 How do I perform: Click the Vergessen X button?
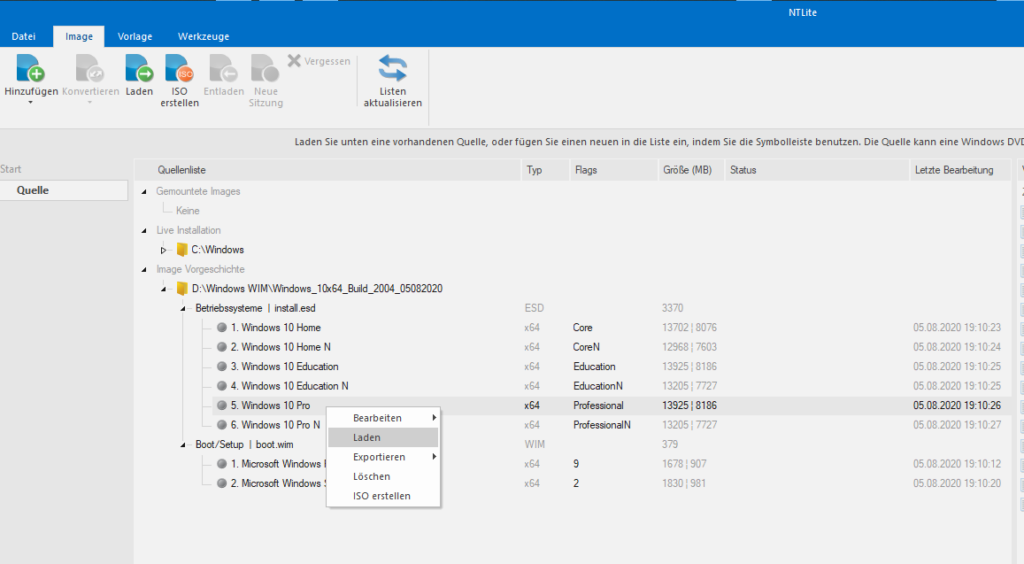[x=295, y=61]
